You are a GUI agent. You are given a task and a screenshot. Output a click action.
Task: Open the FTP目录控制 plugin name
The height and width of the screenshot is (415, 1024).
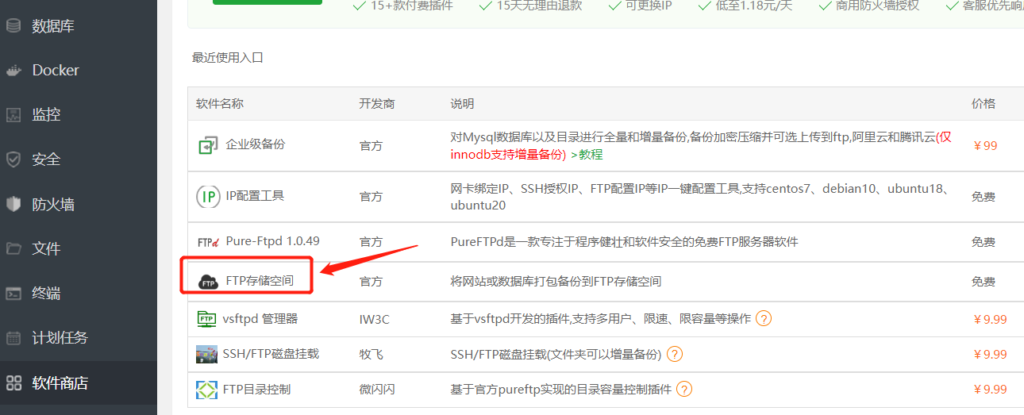pos(257,390)
